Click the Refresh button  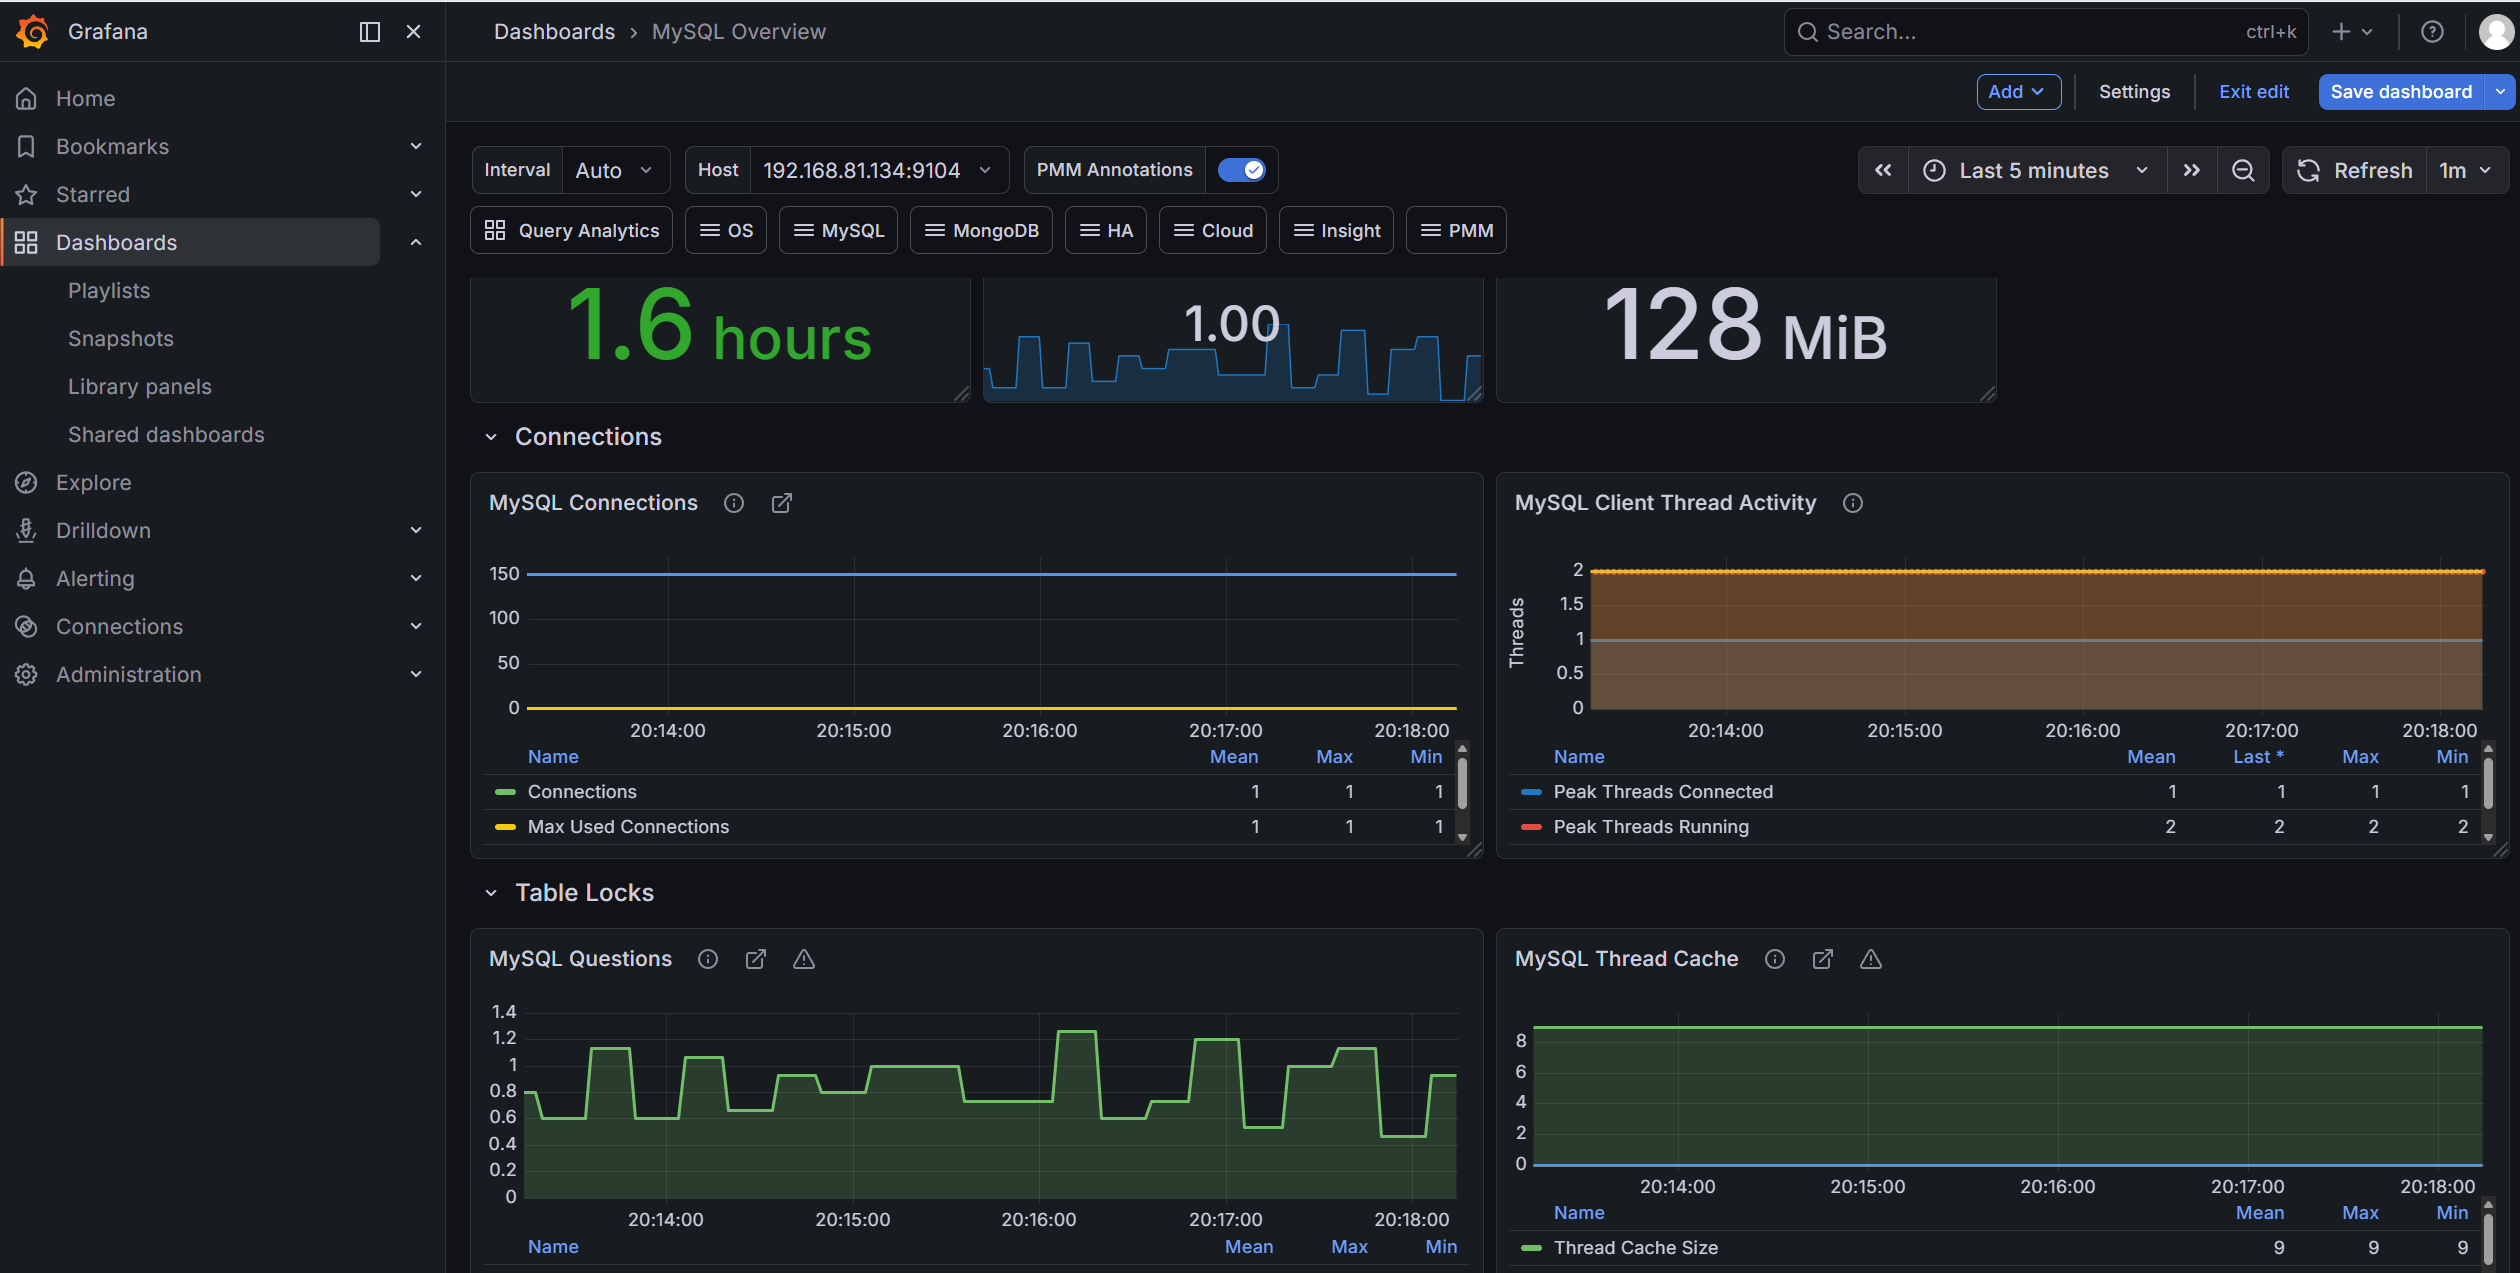point(2355,170)
